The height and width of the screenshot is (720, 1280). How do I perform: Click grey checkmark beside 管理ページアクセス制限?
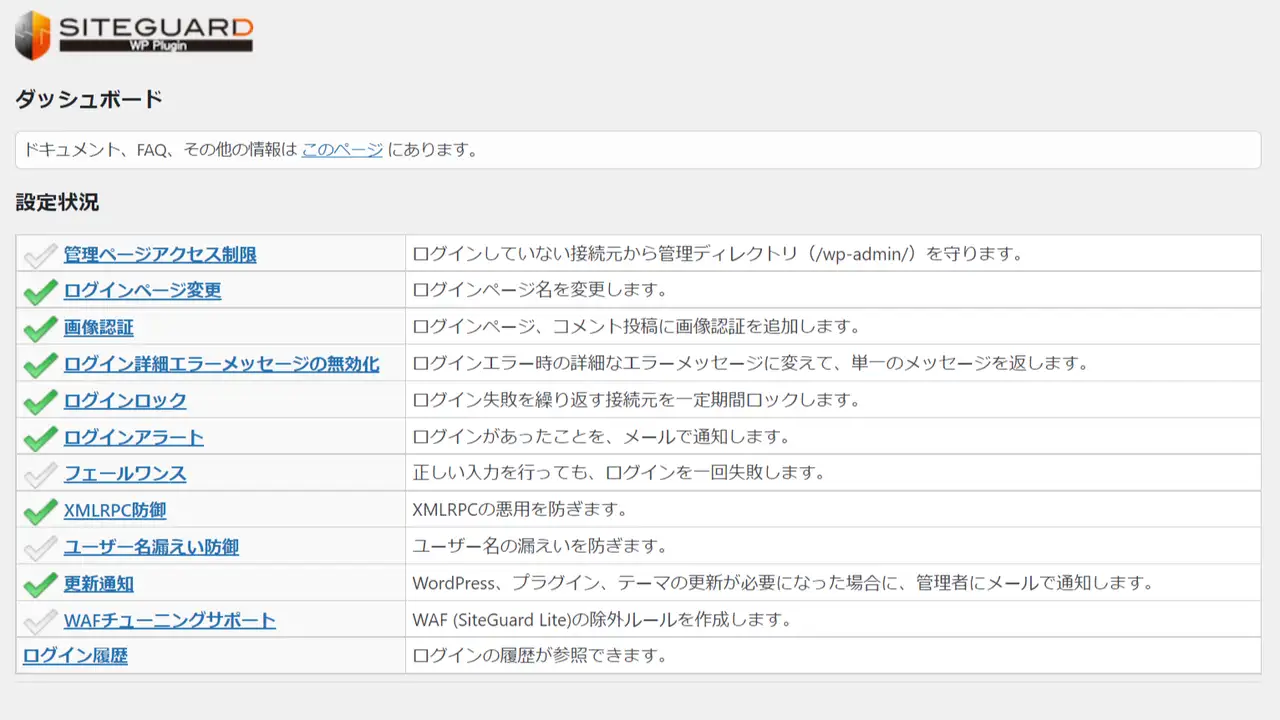[x=40, y=255]
